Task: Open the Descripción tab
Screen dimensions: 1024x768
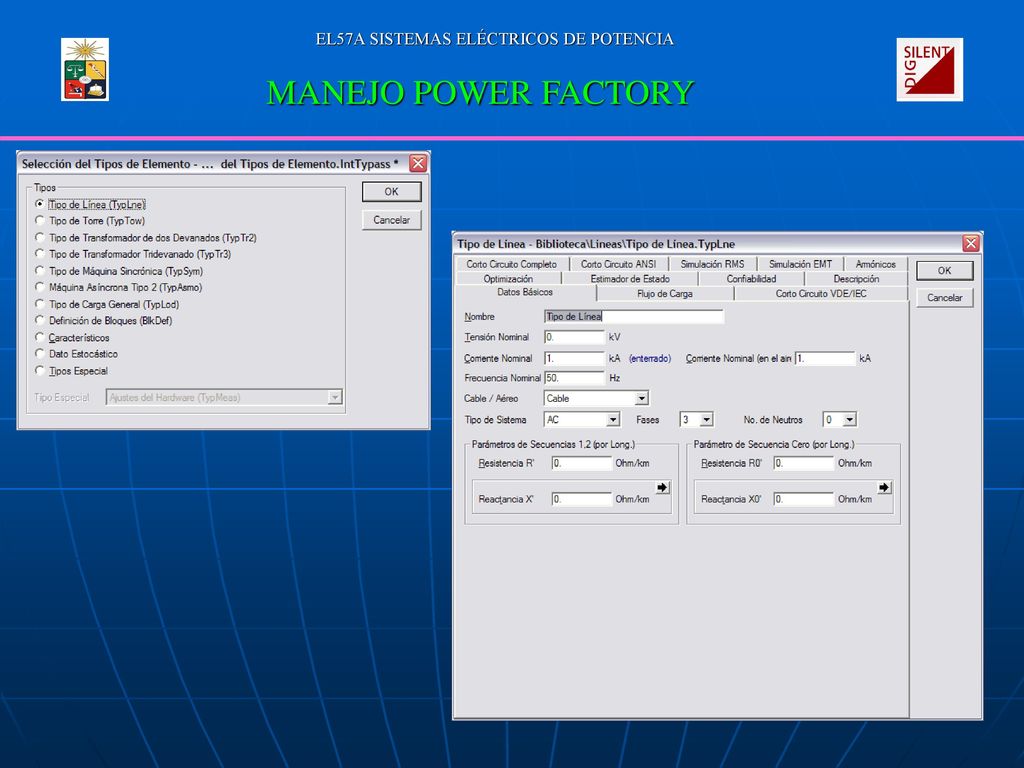Action: (x=856, y=279)
